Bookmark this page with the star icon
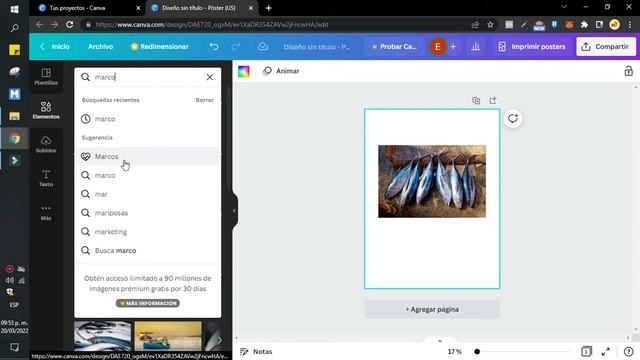Image resolution: width=640 pixels, height=360 pixels. 490,24
